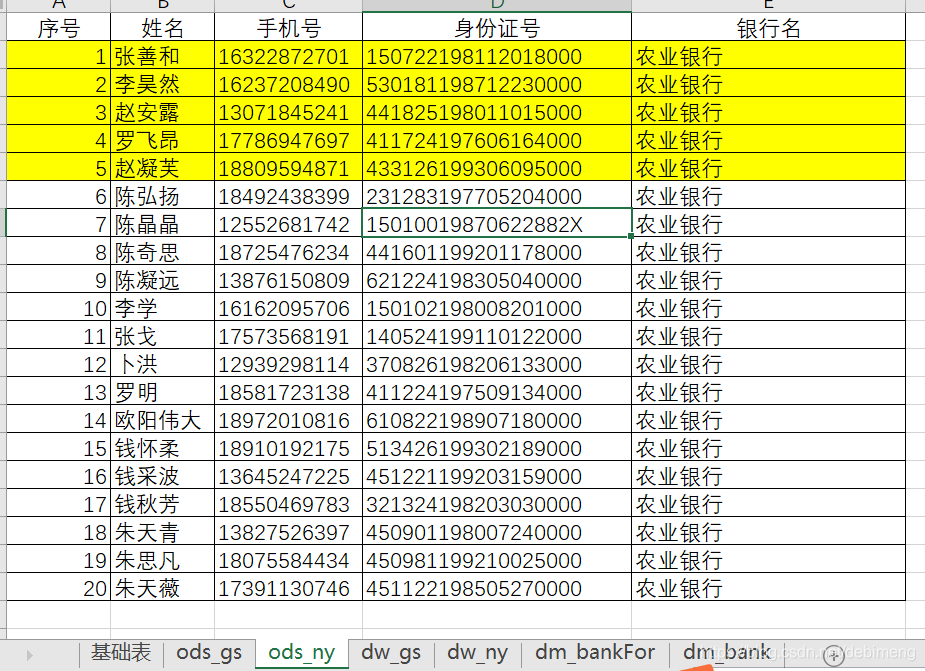Select phone number cell 13071845241
This screenshot has height=671, width=925.
click(288, 112)
